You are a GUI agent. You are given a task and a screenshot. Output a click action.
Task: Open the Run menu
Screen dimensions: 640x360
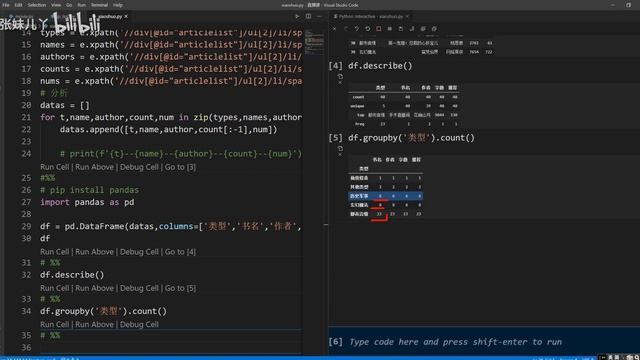pos(82,5)
